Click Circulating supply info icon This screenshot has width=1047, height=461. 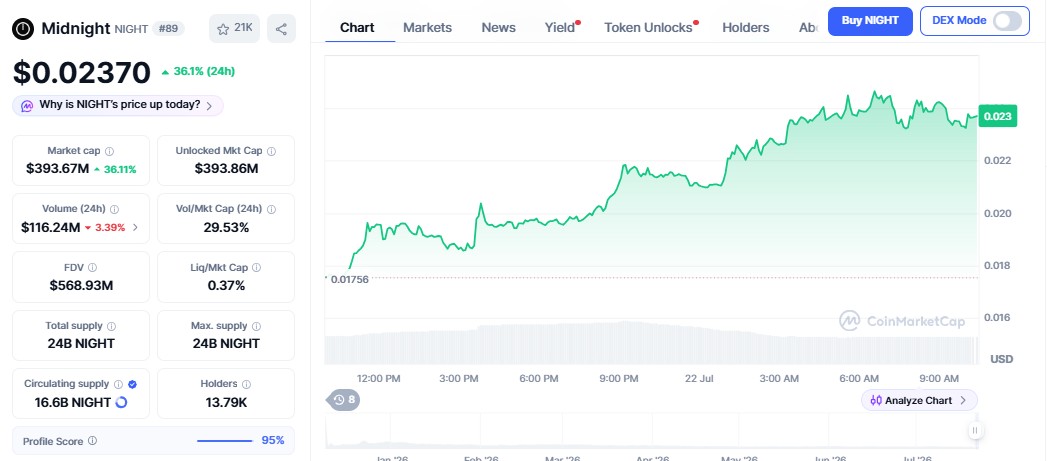118,384
